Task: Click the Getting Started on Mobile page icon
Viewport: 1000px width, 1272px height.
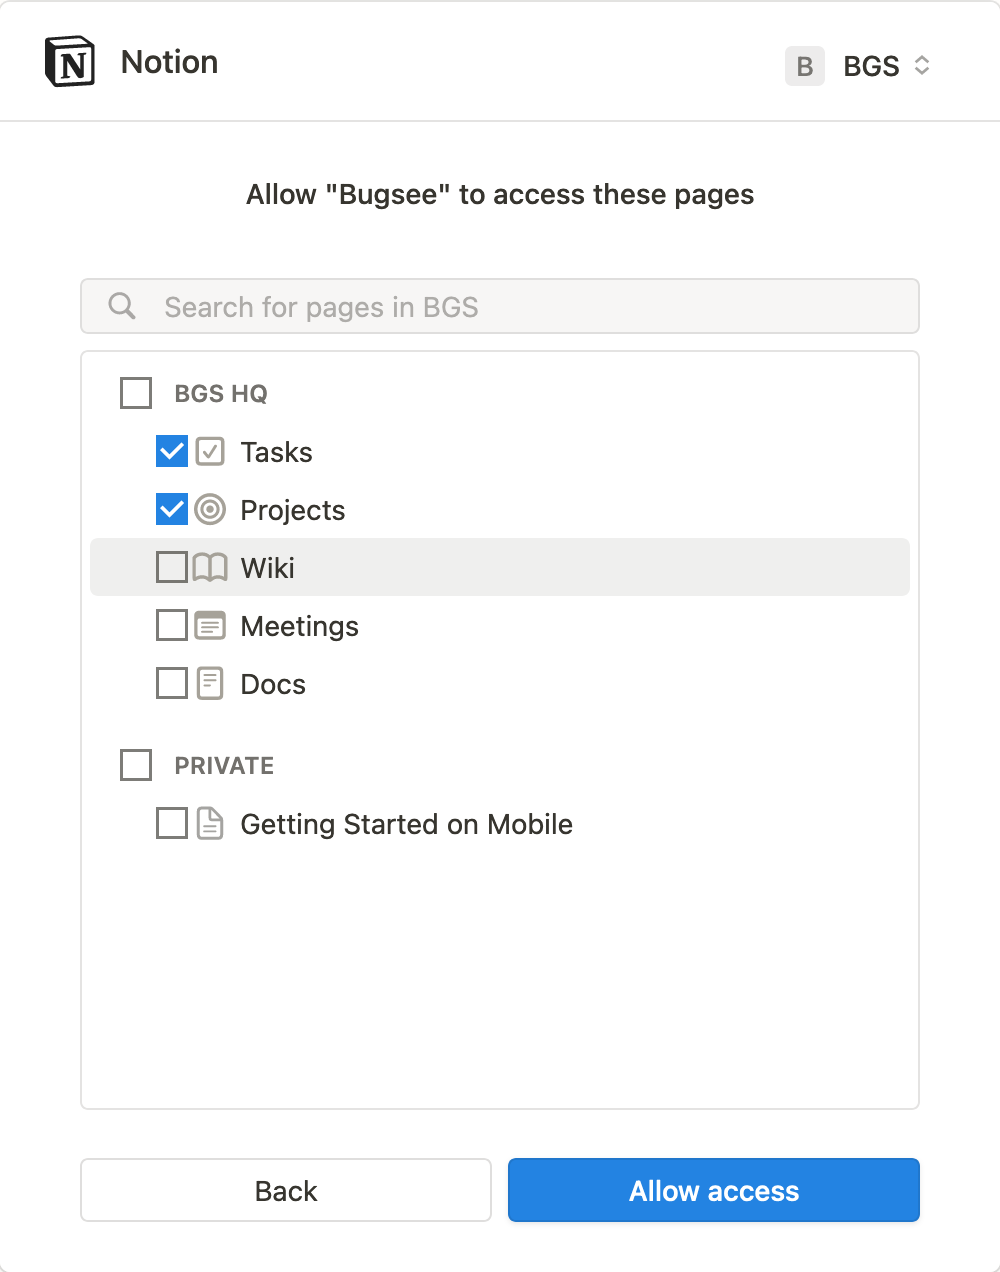Action: pyautogui.click(x=209, y=823)
